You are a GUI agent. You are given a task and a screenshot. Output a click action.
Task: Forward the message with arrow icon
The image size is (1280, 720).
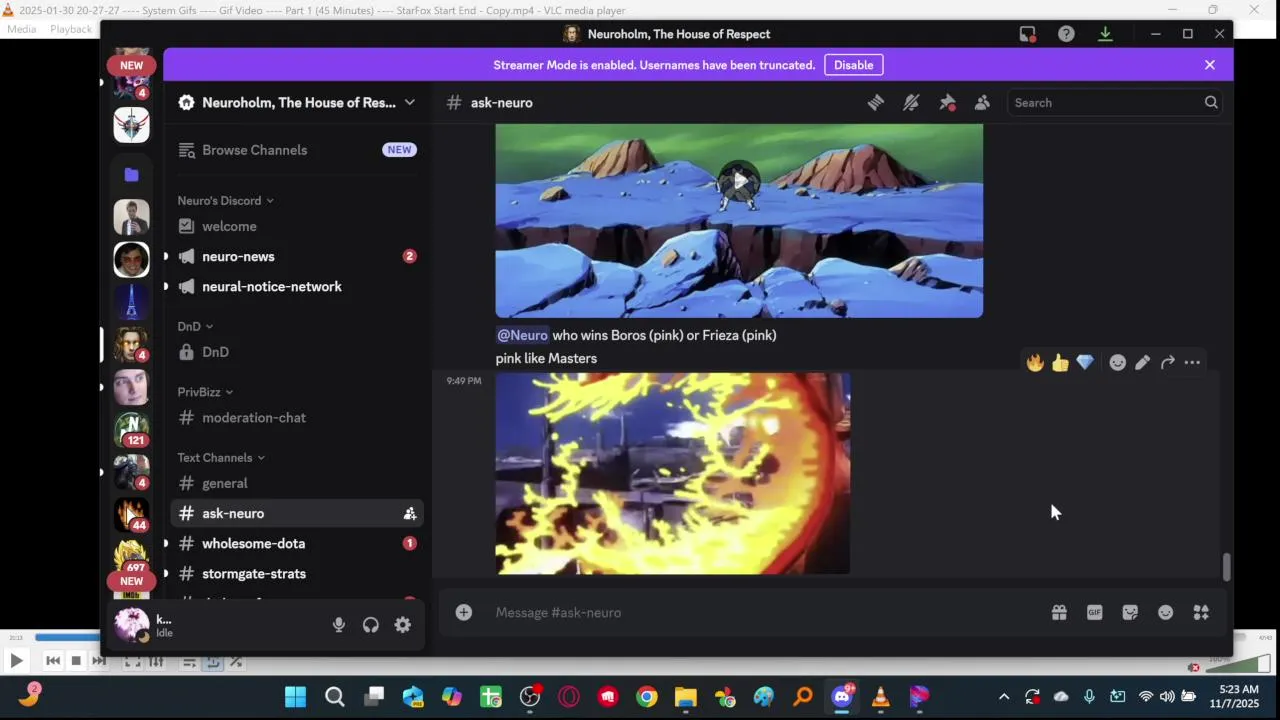(x=1167, y=362)
